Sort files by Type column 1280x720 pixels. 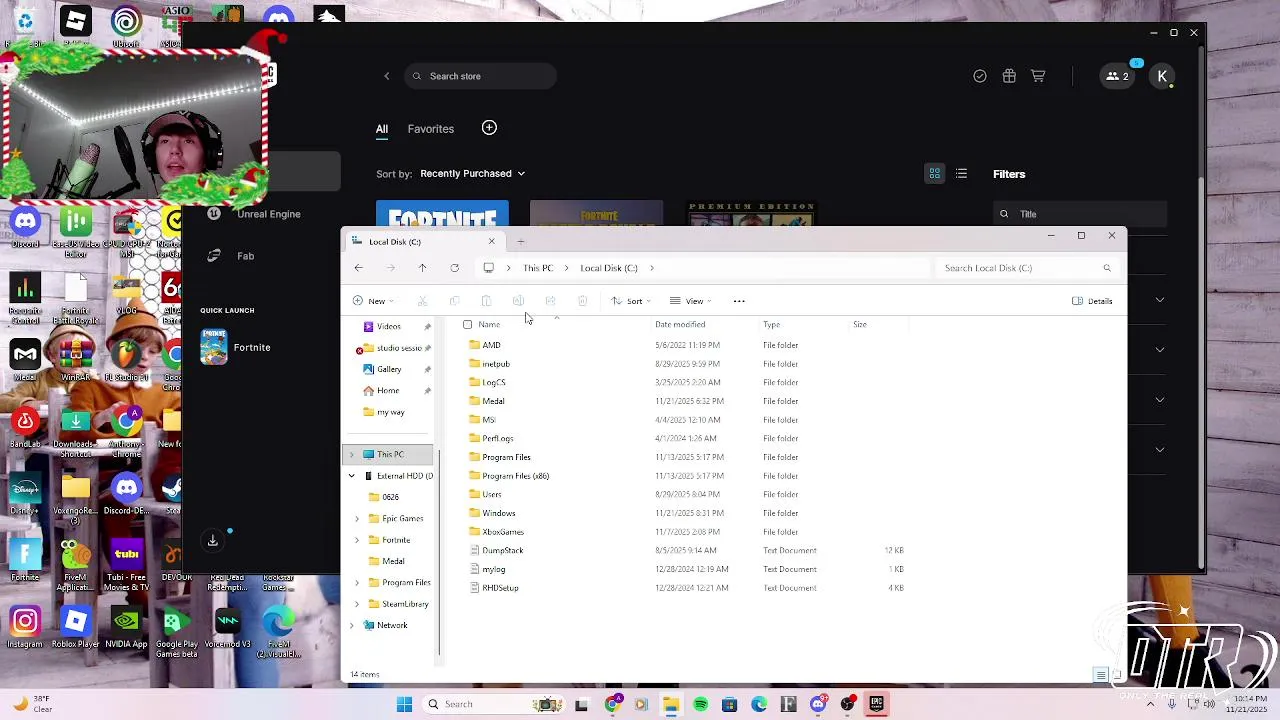[771, 324]
